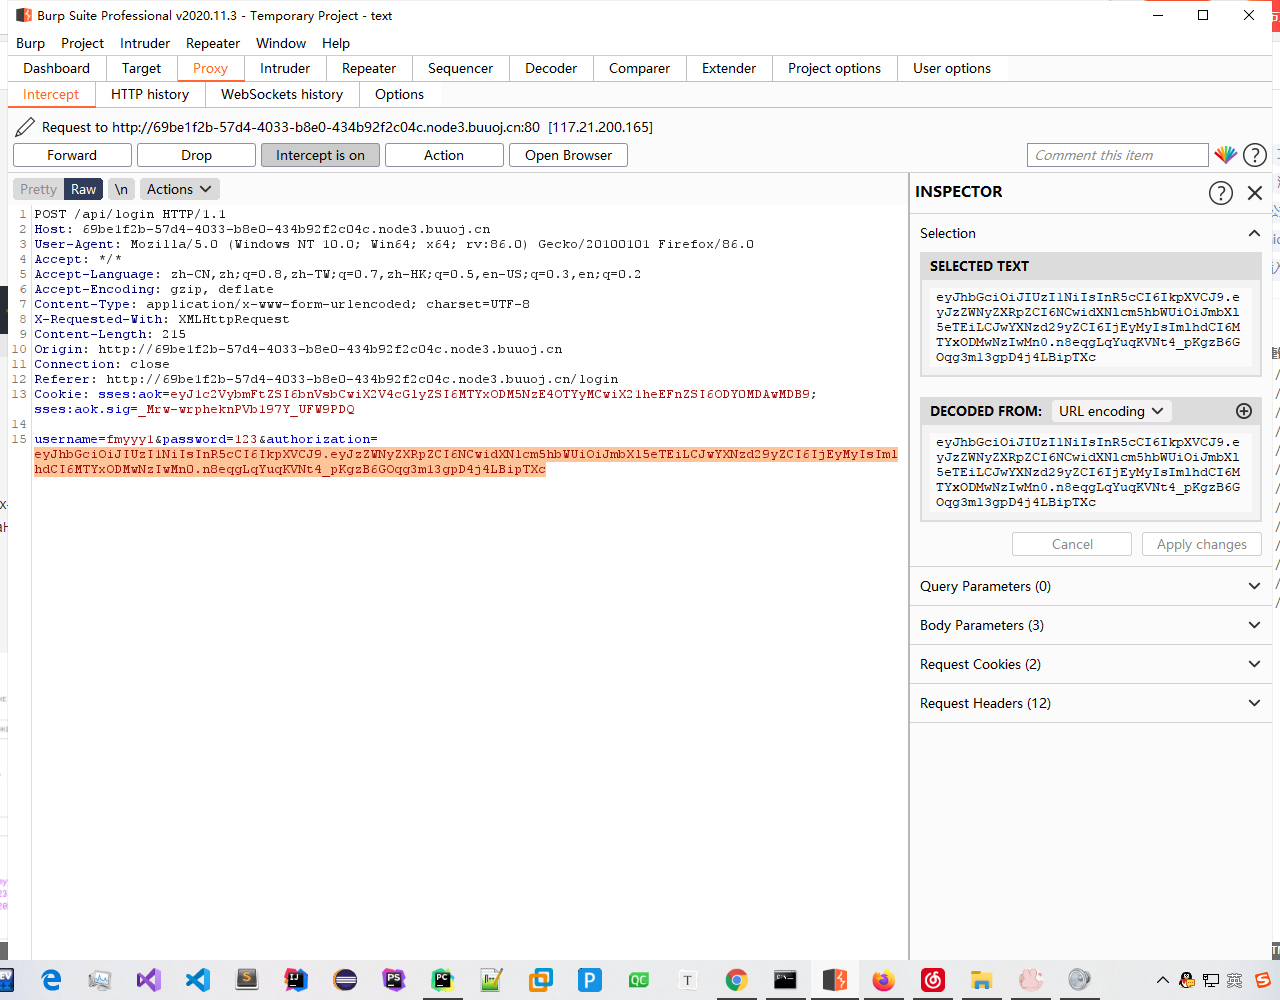Viewport: 1280px width, 1000px height.
Task: Open the Intruder menu in menu bar
Action: click(x=145, y=43)
